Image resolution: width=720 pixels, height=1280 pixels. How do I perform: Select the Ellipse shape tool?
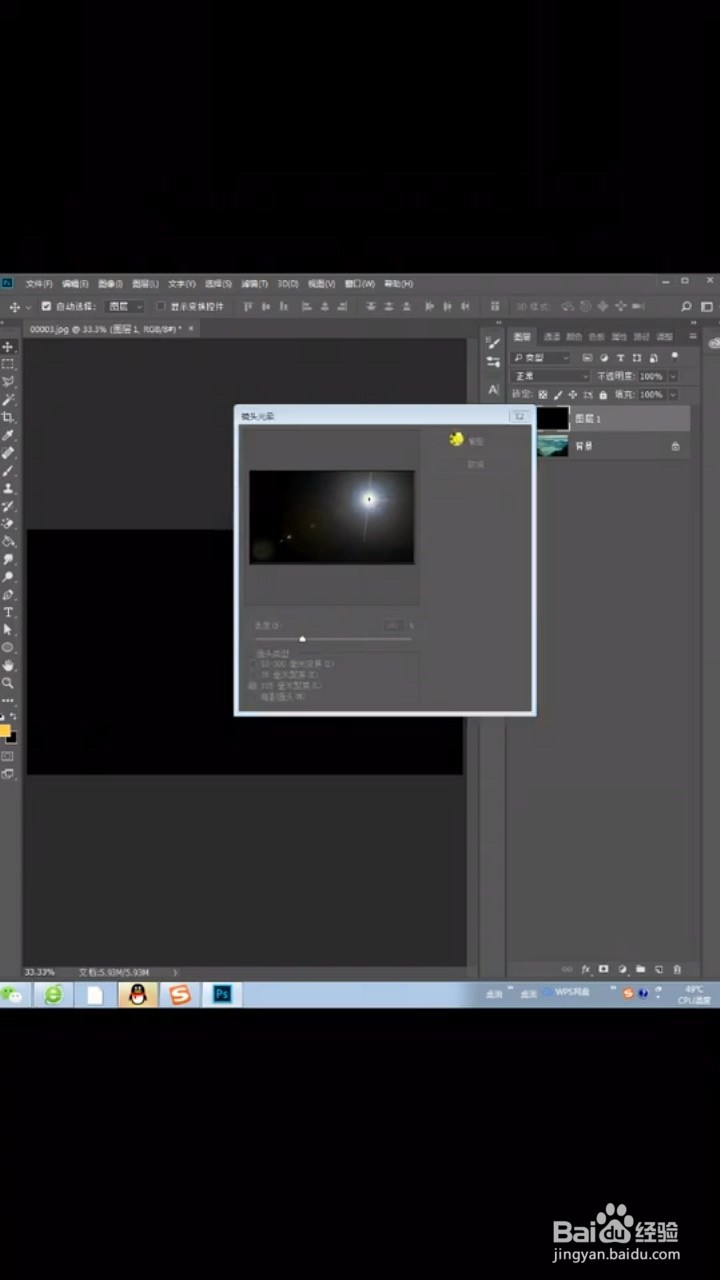(x=8, y=648)
